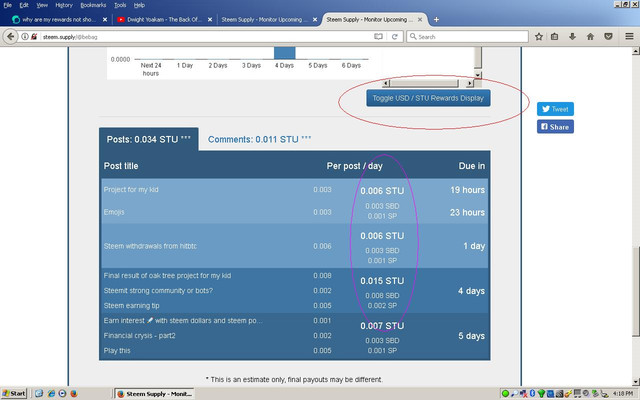Toggle reader view icon in address bar
This screenshot has width=640, height=400.
coord(378,37)
